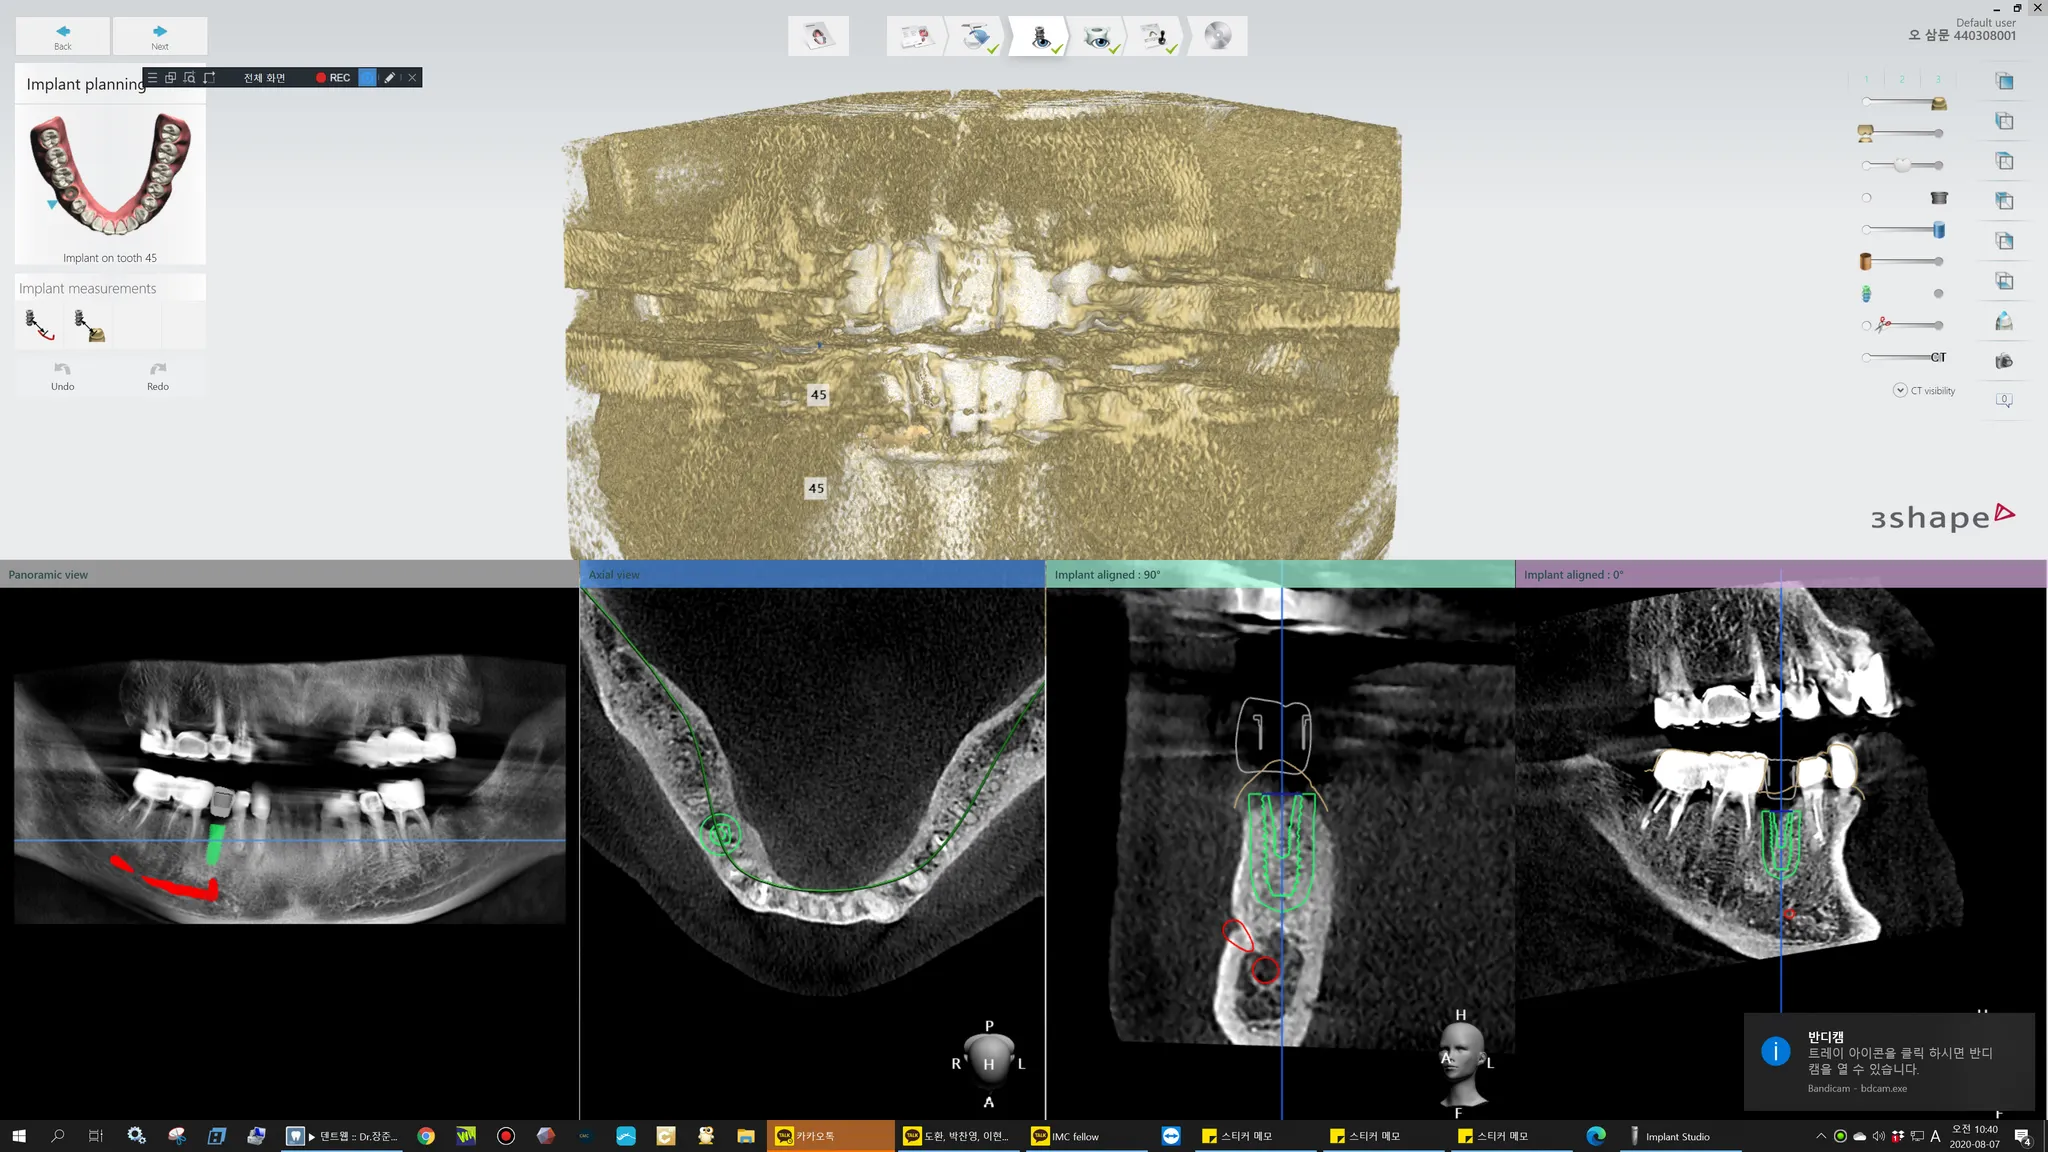Toggle scissors clipping visibility circle
The height and width of the screenshot is (1152, 2048).
click(x=1866, y=325)
